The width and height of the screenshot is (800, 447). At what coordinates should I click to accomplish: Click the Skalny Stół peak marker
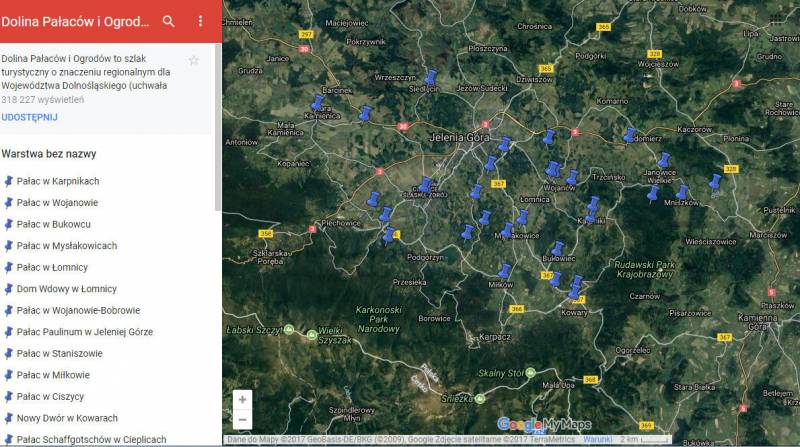tap(533, 372)
